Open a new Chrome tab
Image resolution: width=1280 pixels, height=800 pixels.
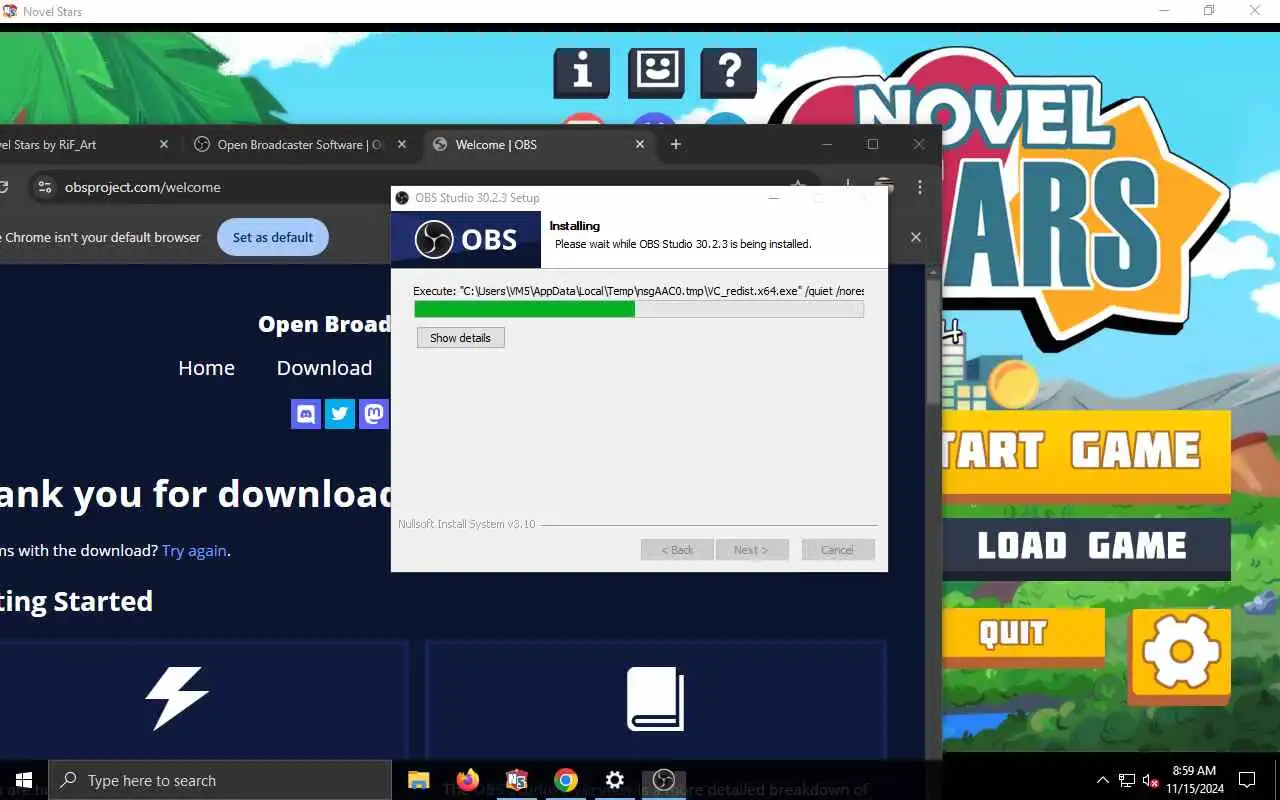tap(676, 144)
